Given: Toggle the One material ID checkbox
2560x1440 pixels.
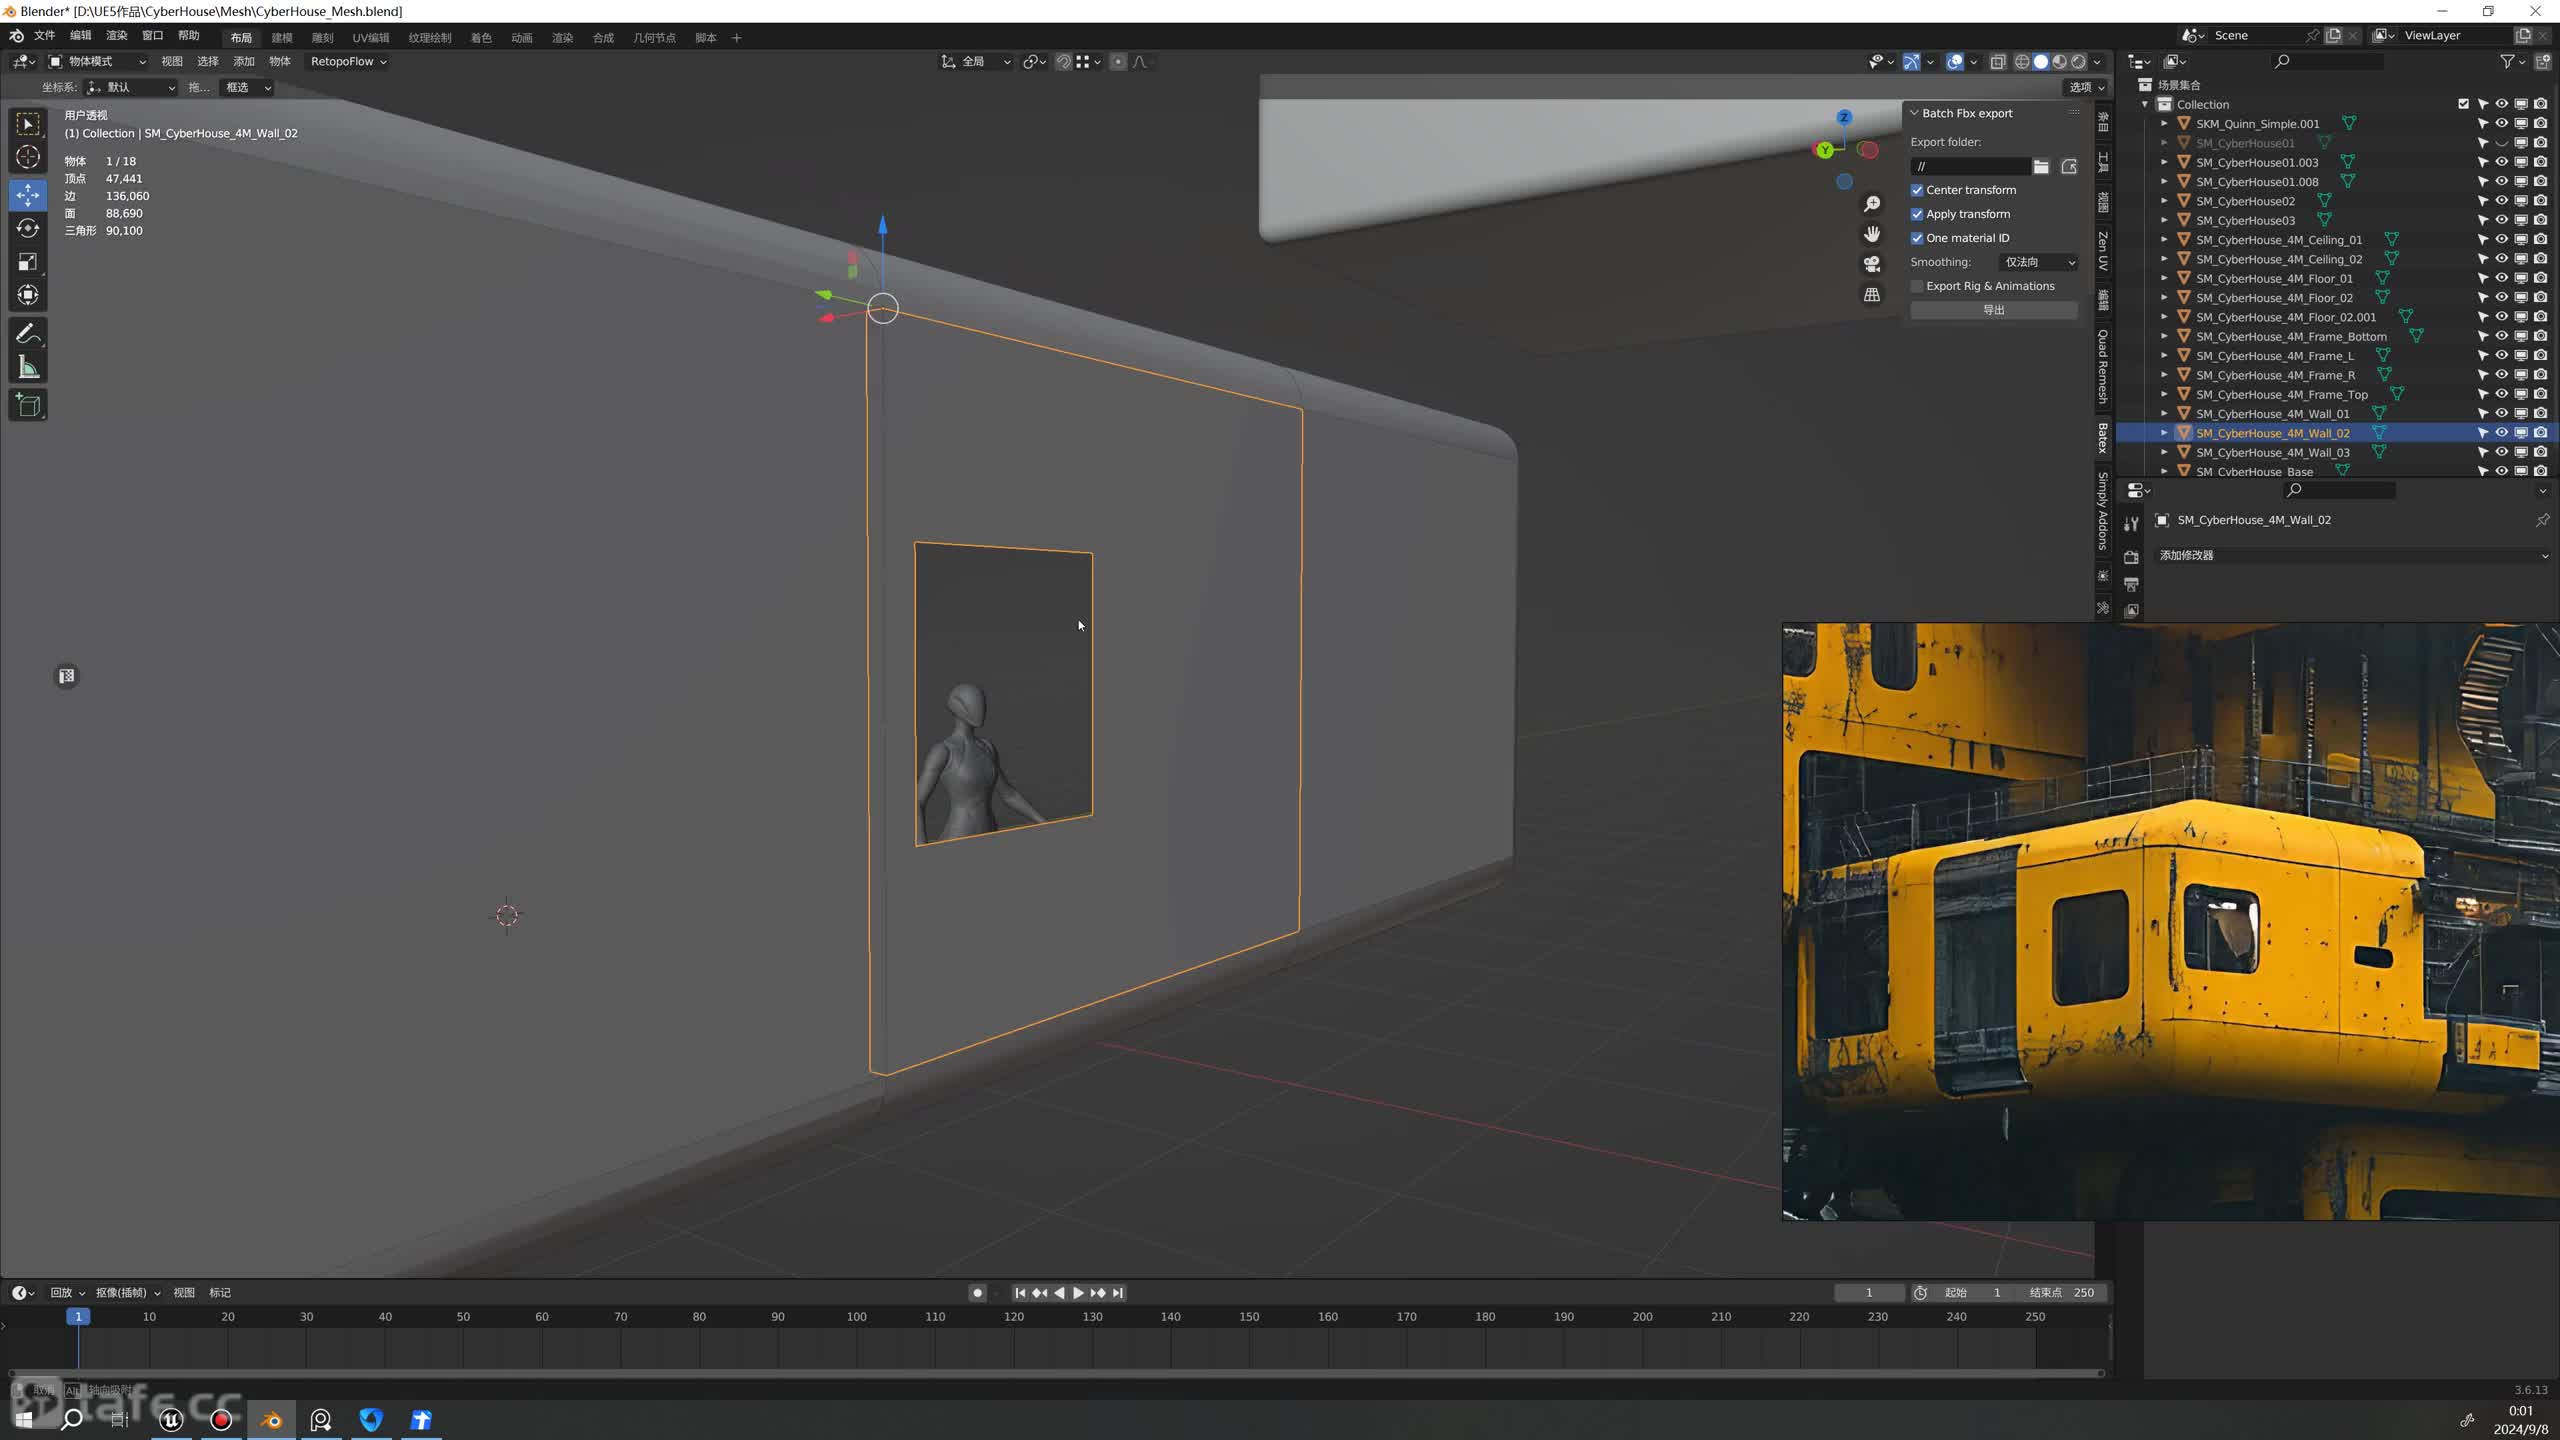Looking at the screenshot, I should [1917, 238].
